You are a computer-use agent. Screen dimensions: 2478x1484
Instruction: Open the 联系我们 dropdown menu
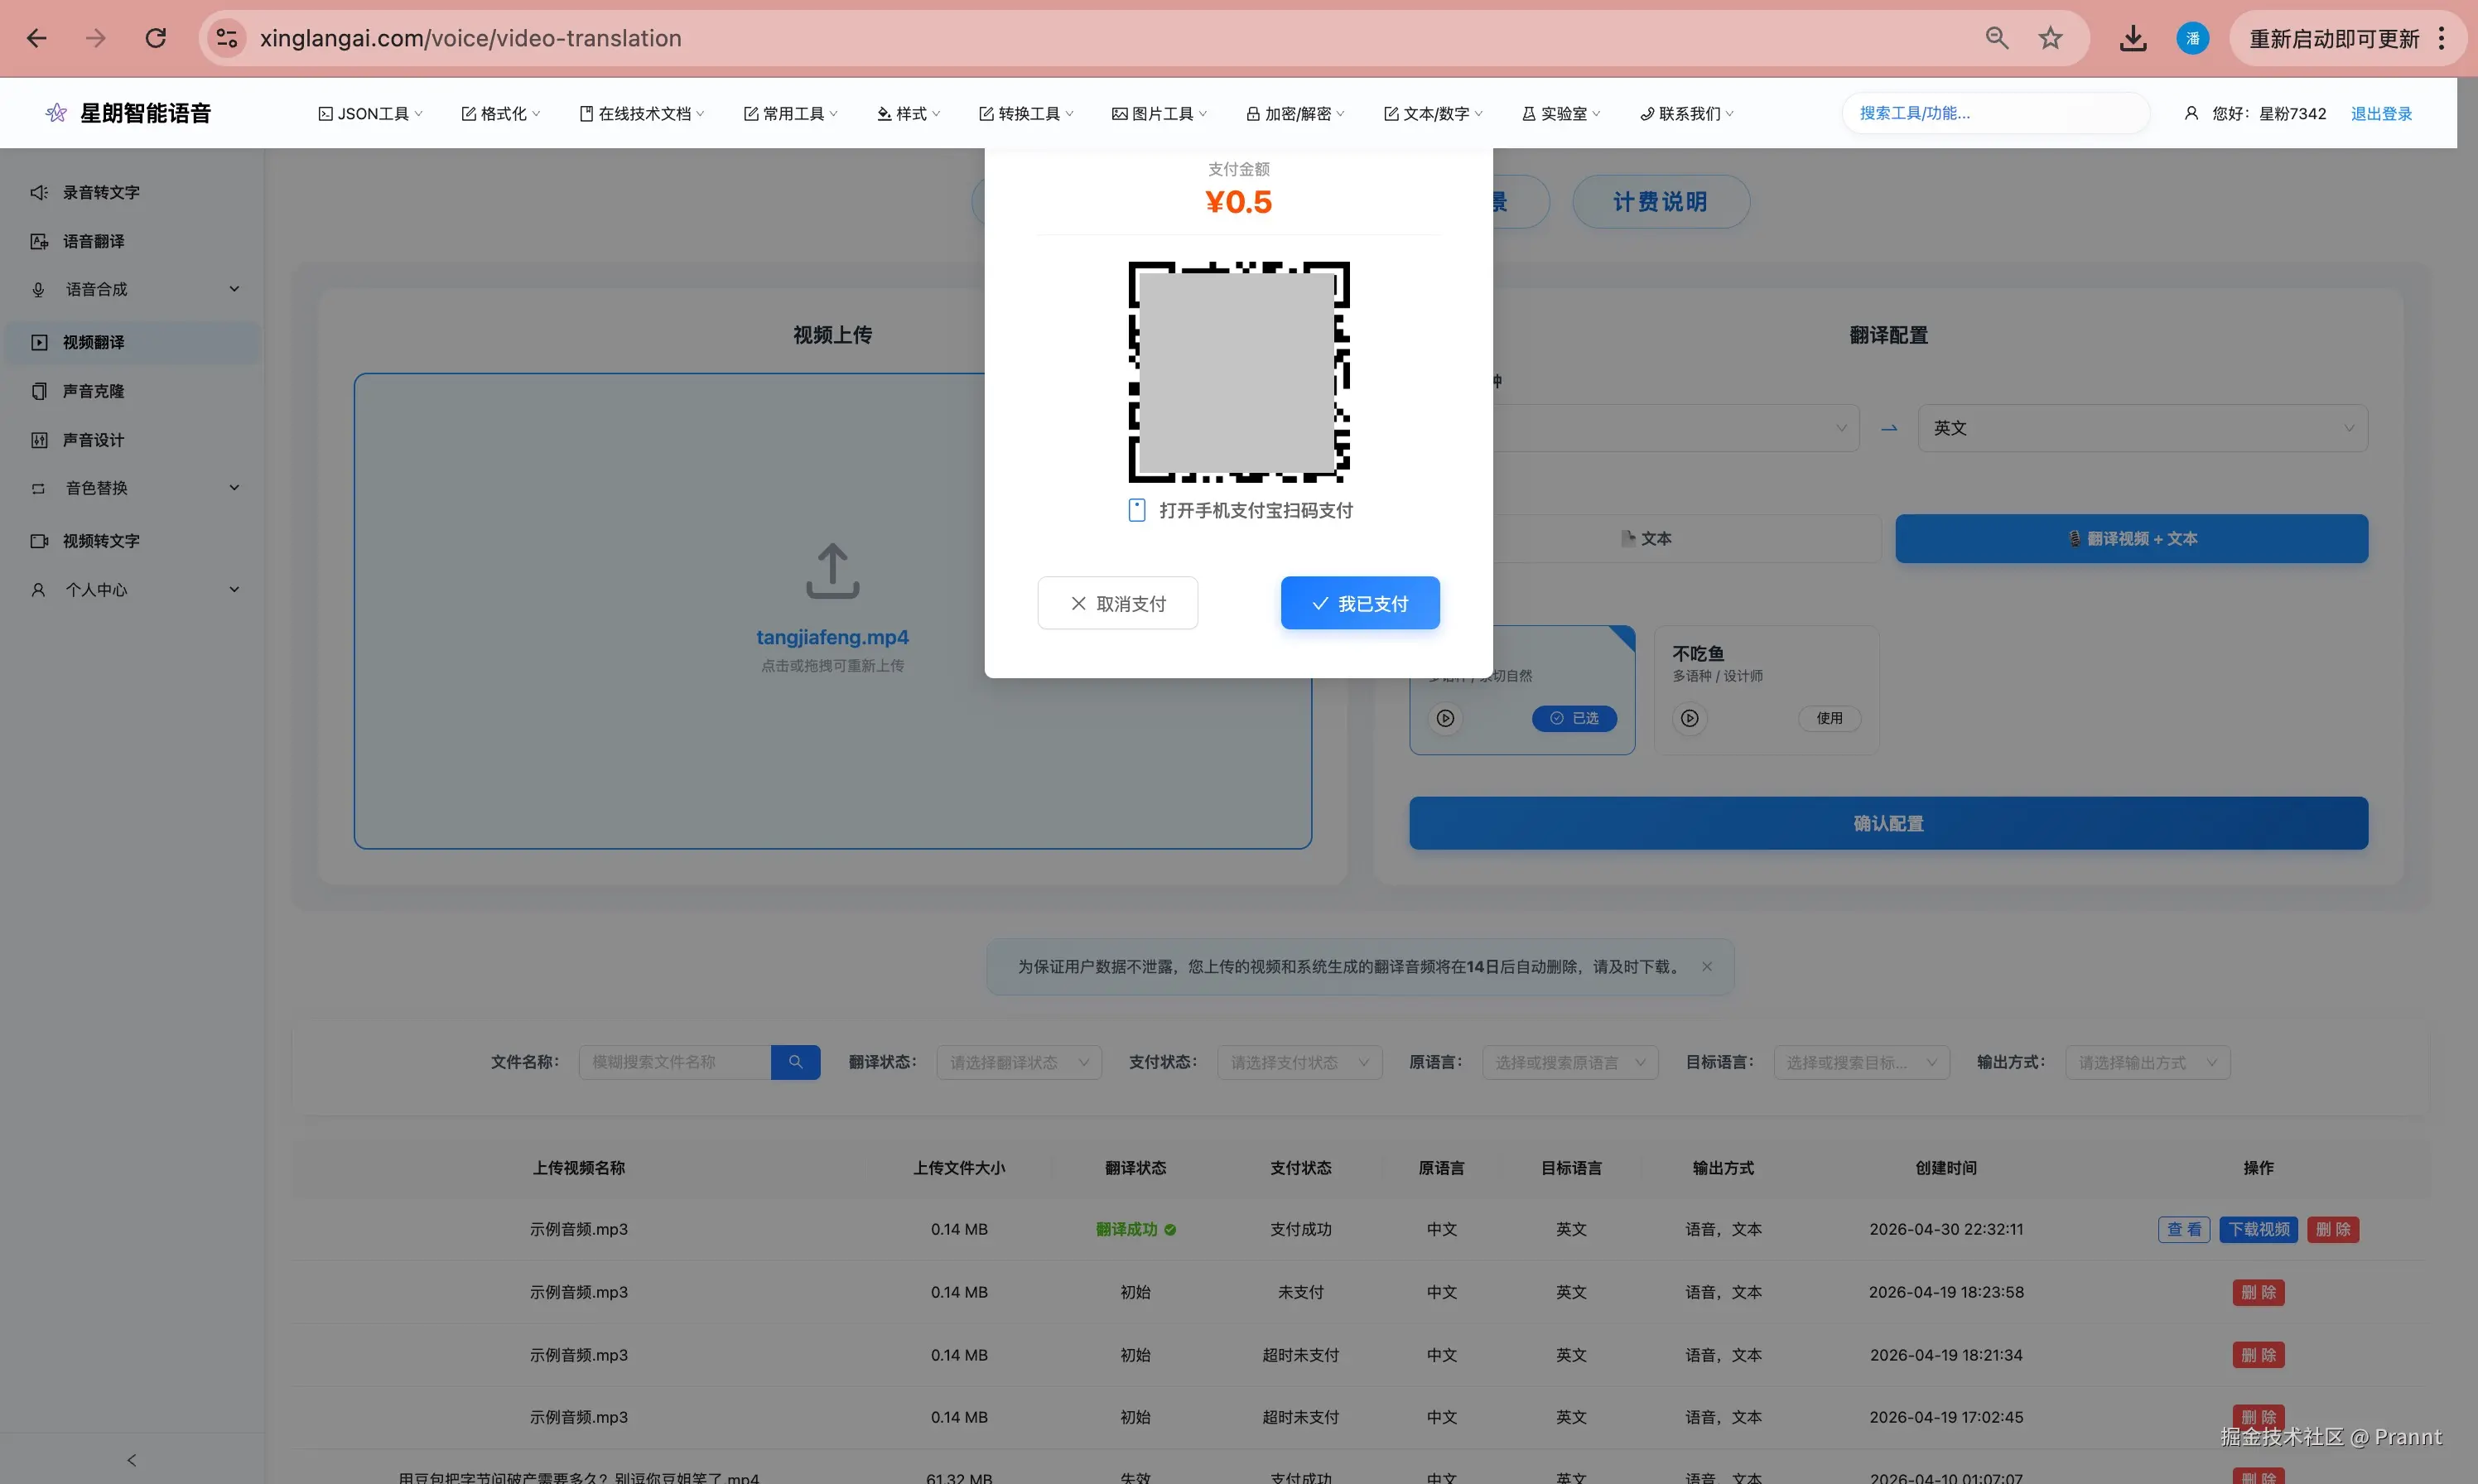coord(1686,113)
